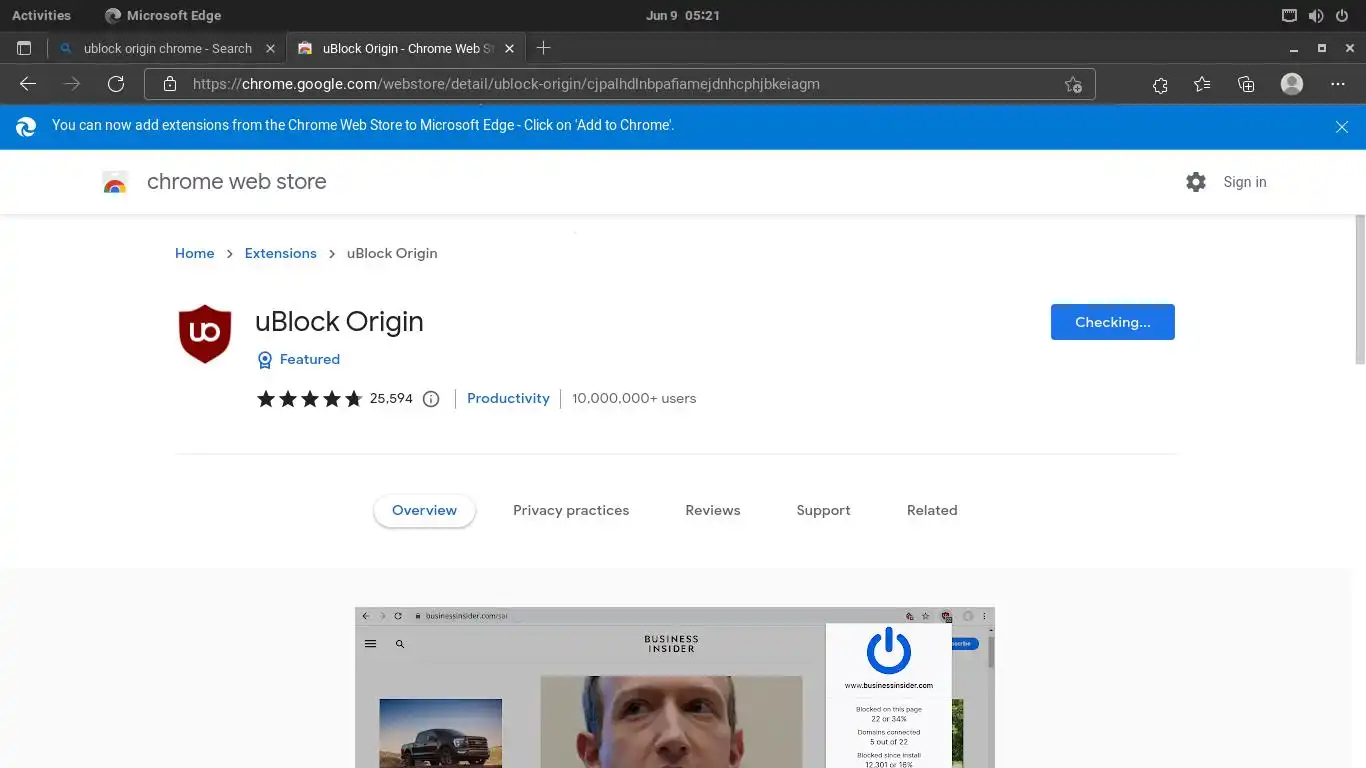The image size is (1366, 768).
Task: Go back using the browser back arrow
Action: point(28,84)
